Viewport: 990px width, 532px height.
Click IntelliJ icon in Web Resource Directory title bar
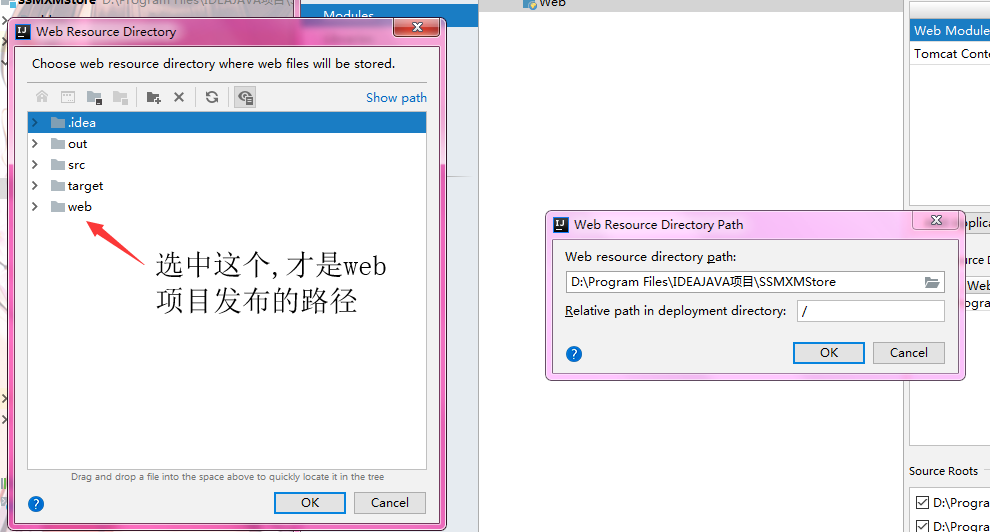[23, 32]
